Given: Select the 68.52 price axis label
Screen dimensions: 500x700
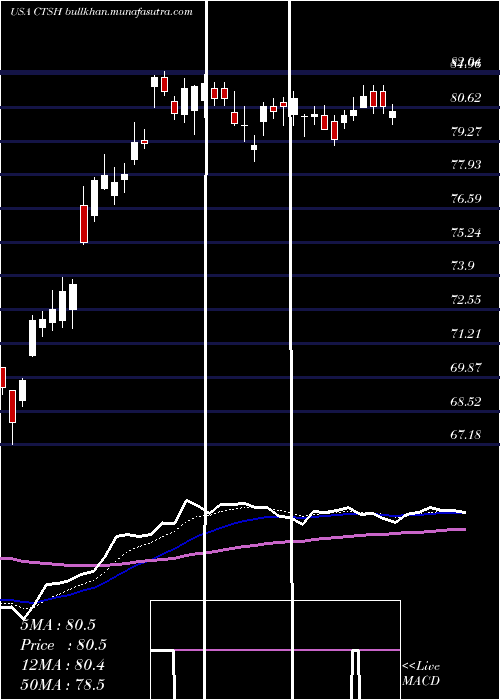Looking at the screenshot, I should (x=466, y=401).
